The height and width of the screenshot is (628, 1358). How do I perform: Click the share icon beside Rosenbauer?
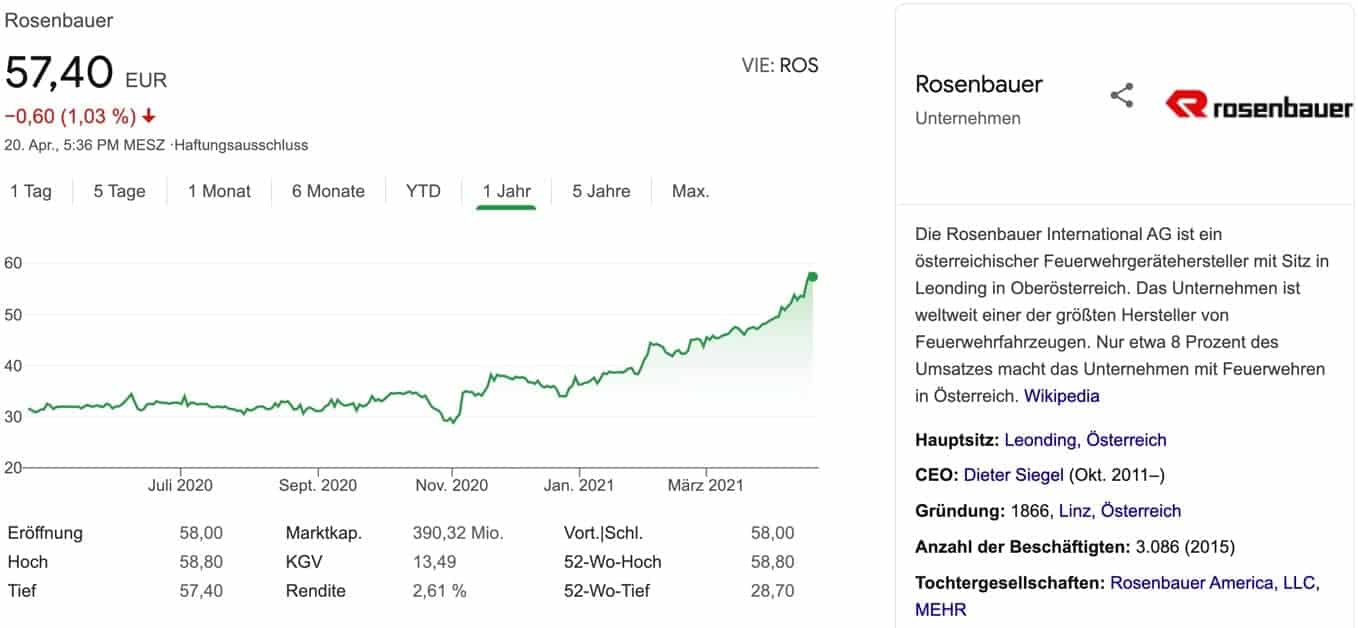coord(1122,96)
